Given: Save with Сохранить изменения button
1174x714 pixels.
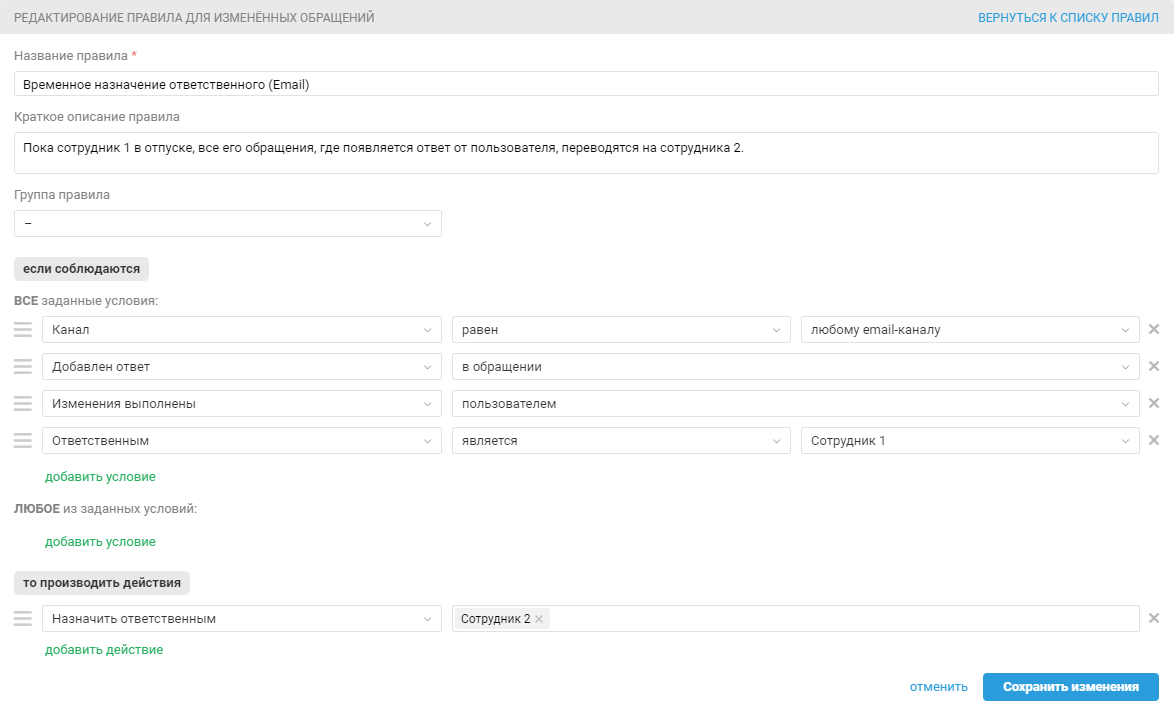Looking at the screenshot, I should 1071,687.
